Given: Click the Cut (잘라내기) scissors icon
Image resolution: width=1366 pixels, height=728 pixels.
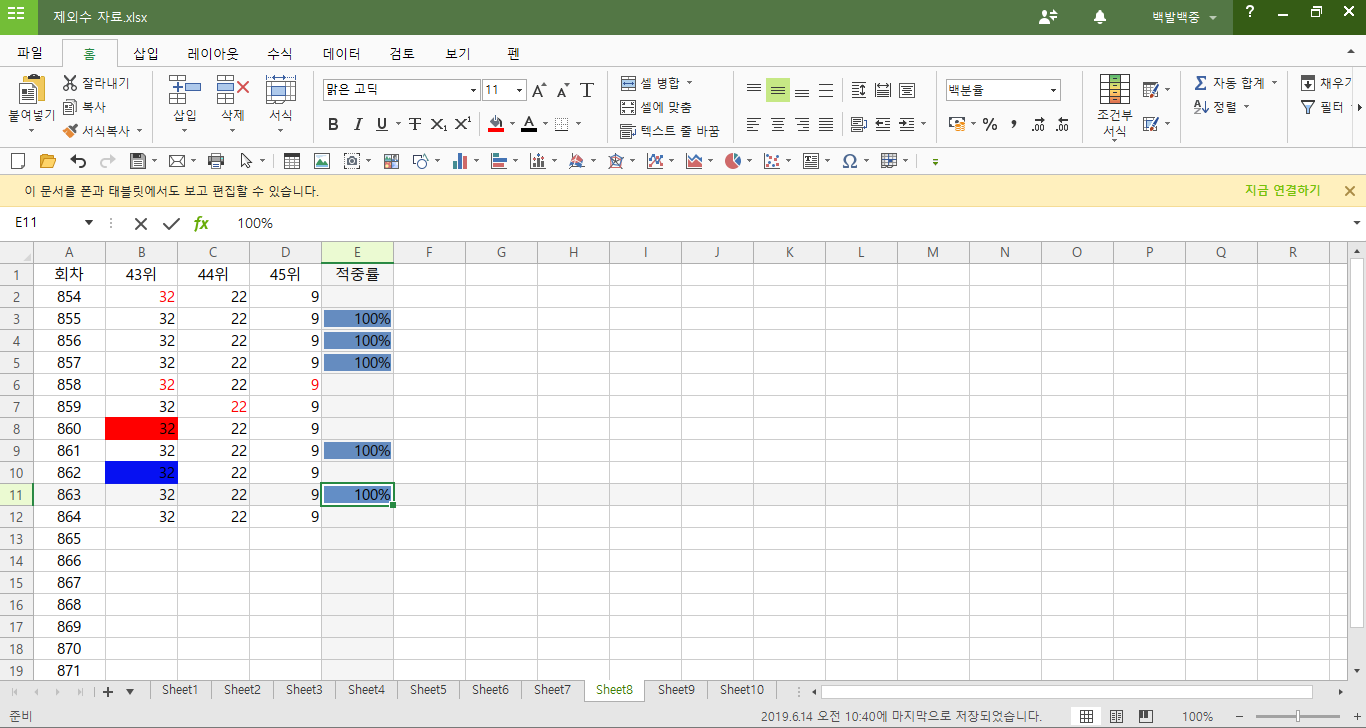Looking at the screenshot, I should 70,83.
